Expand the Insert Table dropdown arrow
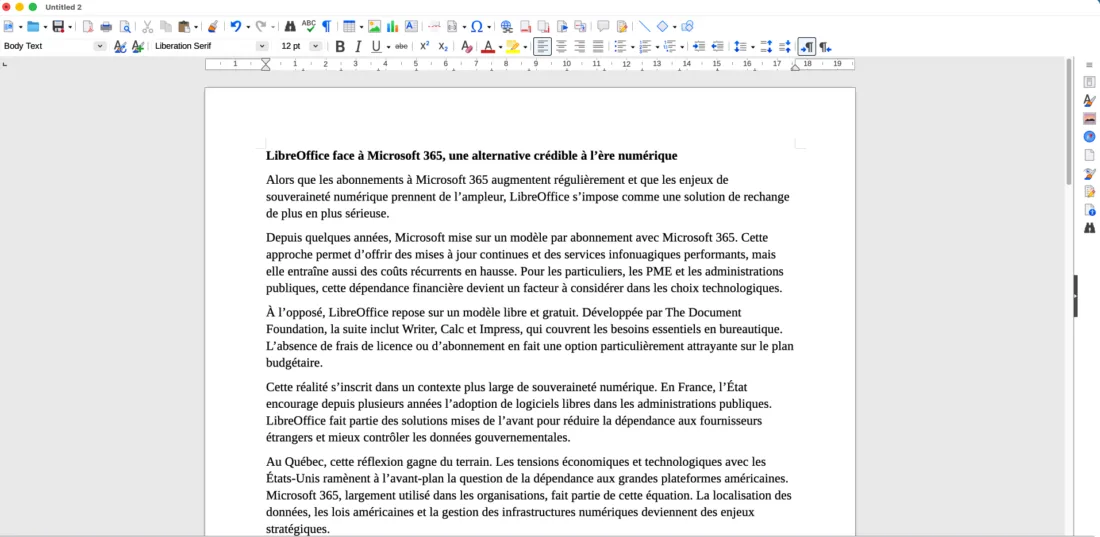 (x=361, y=27)
